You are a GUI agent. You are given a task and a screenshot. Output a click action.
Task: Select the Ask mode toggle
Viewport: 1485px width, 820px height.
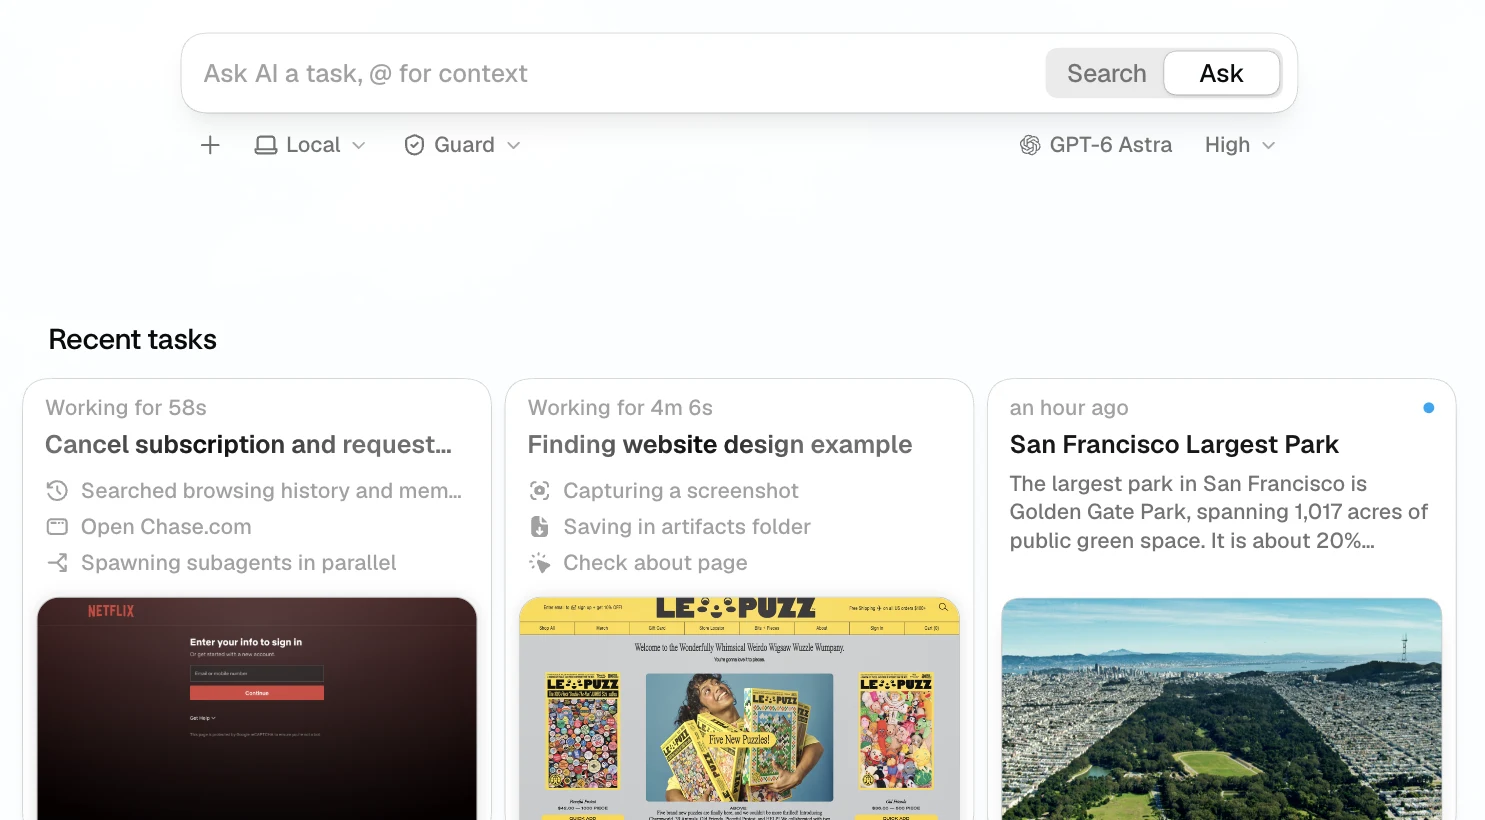(1221, 74)
